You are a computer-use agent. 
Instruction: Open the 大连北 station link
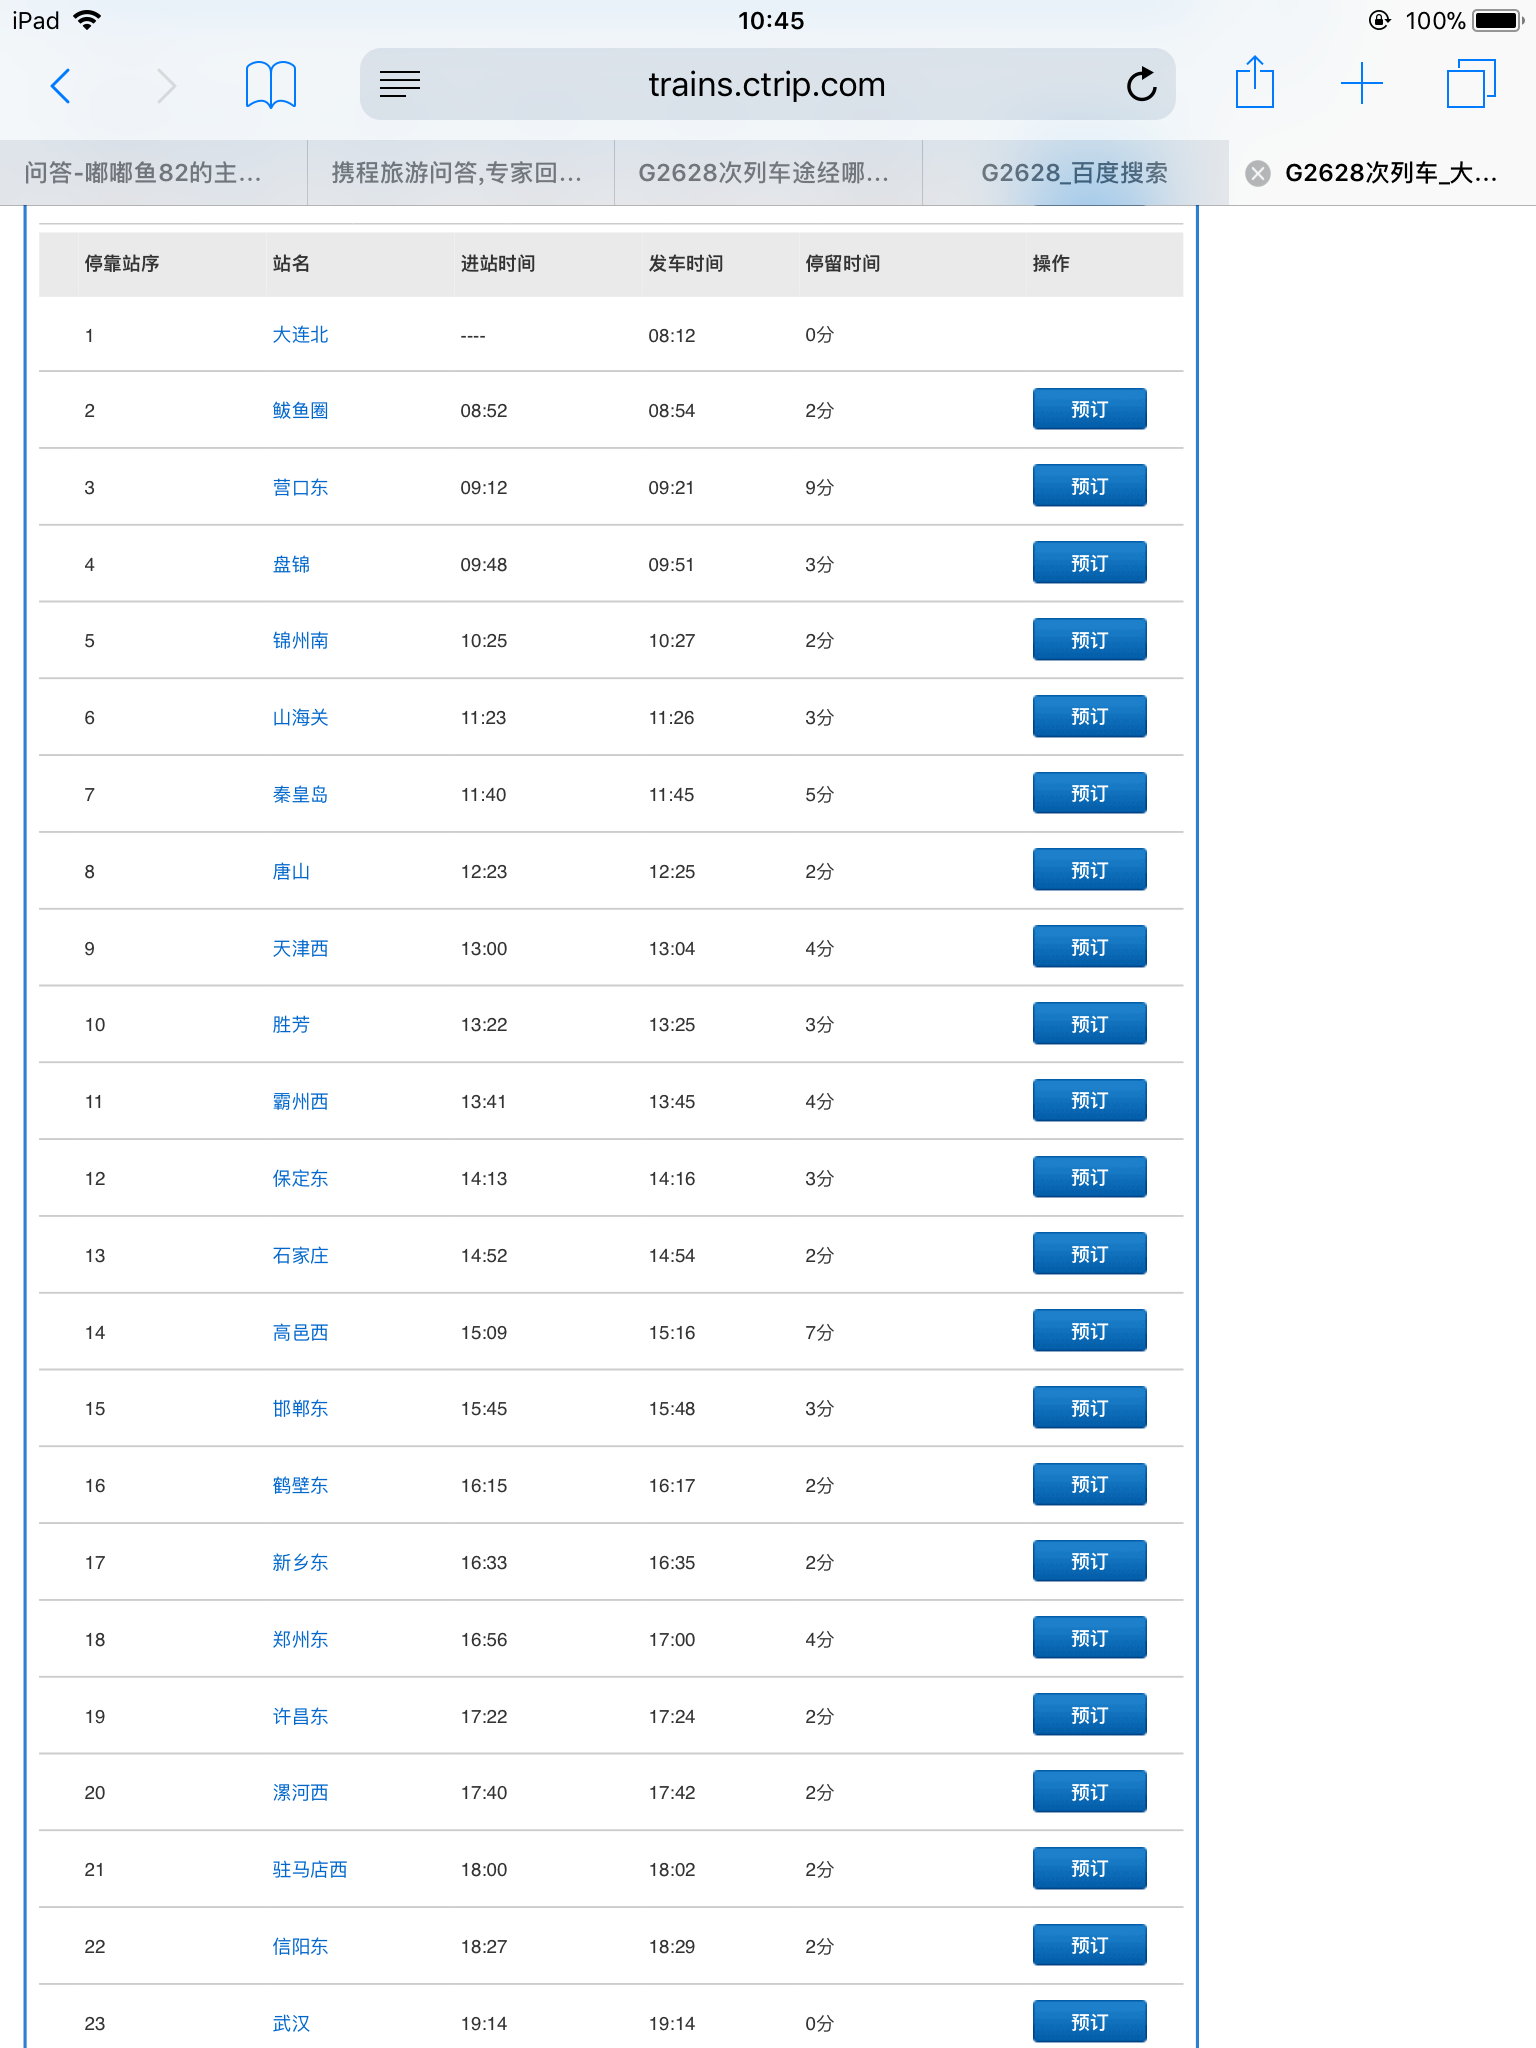pos(300,335)
